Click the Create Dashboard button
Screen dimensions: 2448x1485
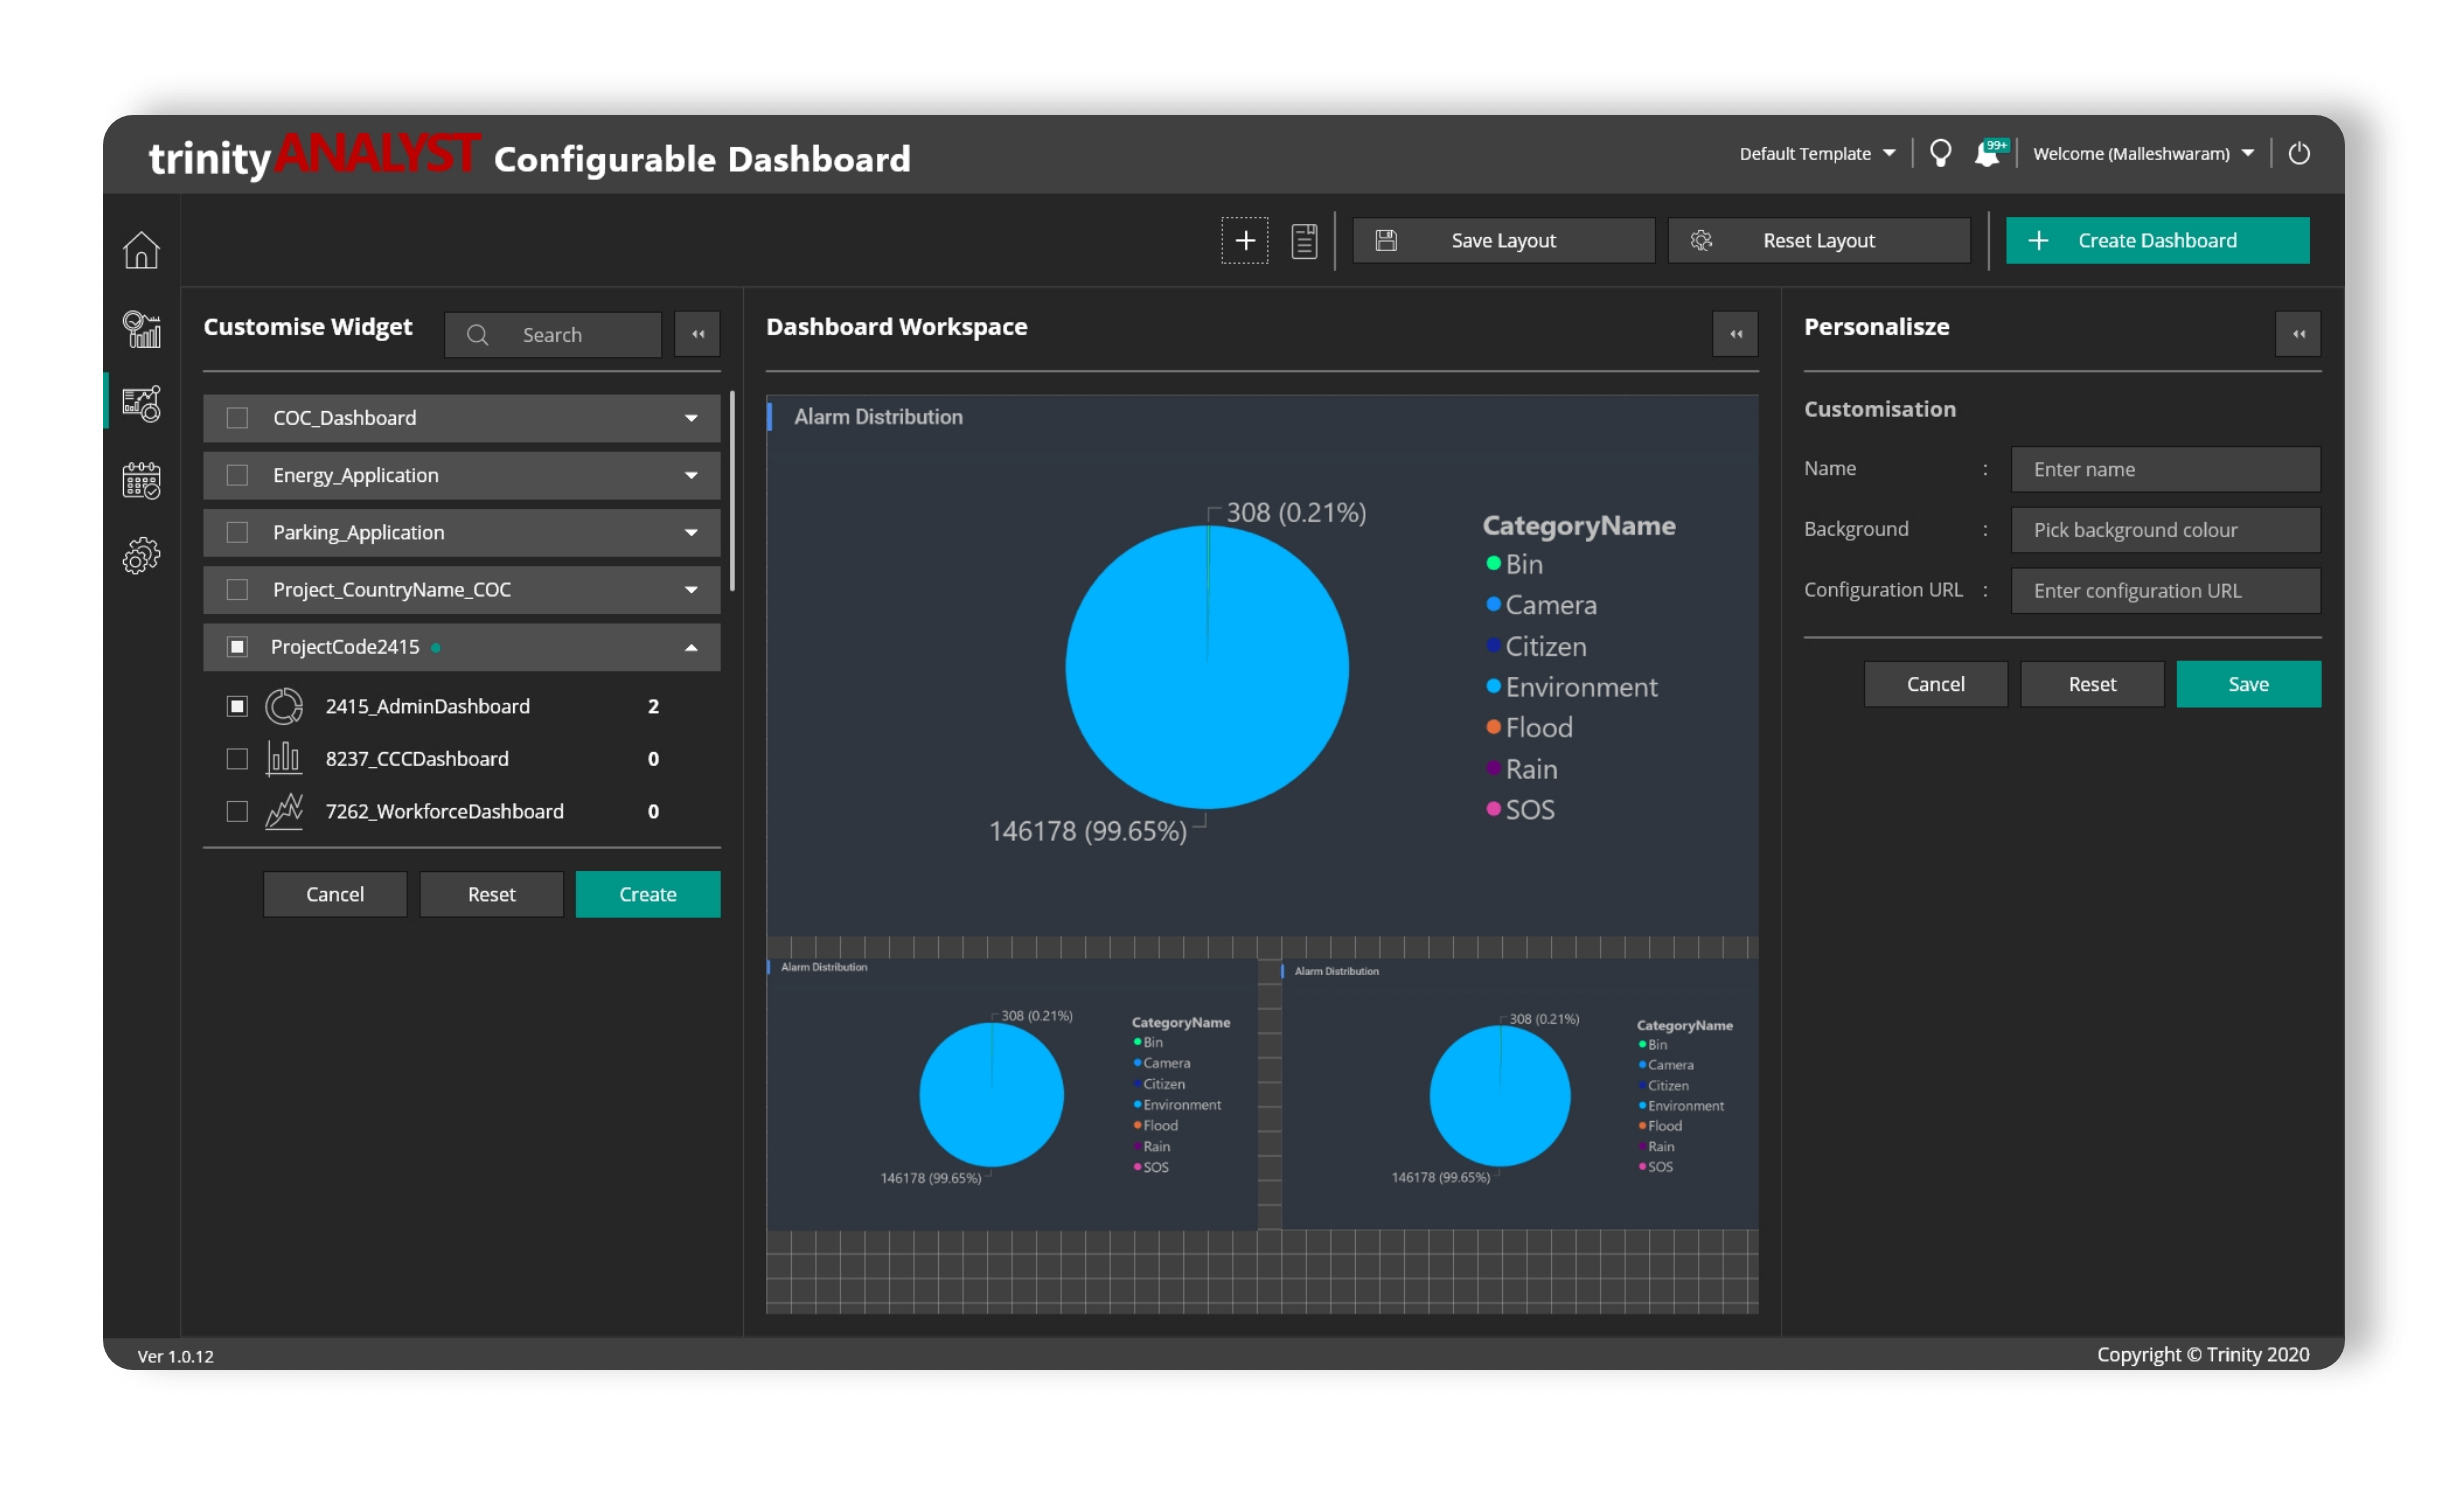2158,241
